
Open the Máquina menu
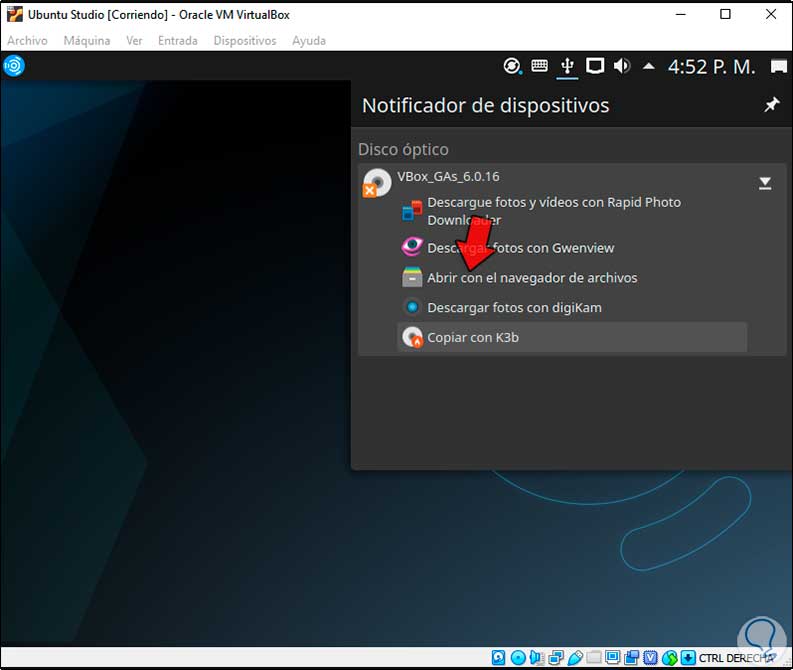pos(86,40)
